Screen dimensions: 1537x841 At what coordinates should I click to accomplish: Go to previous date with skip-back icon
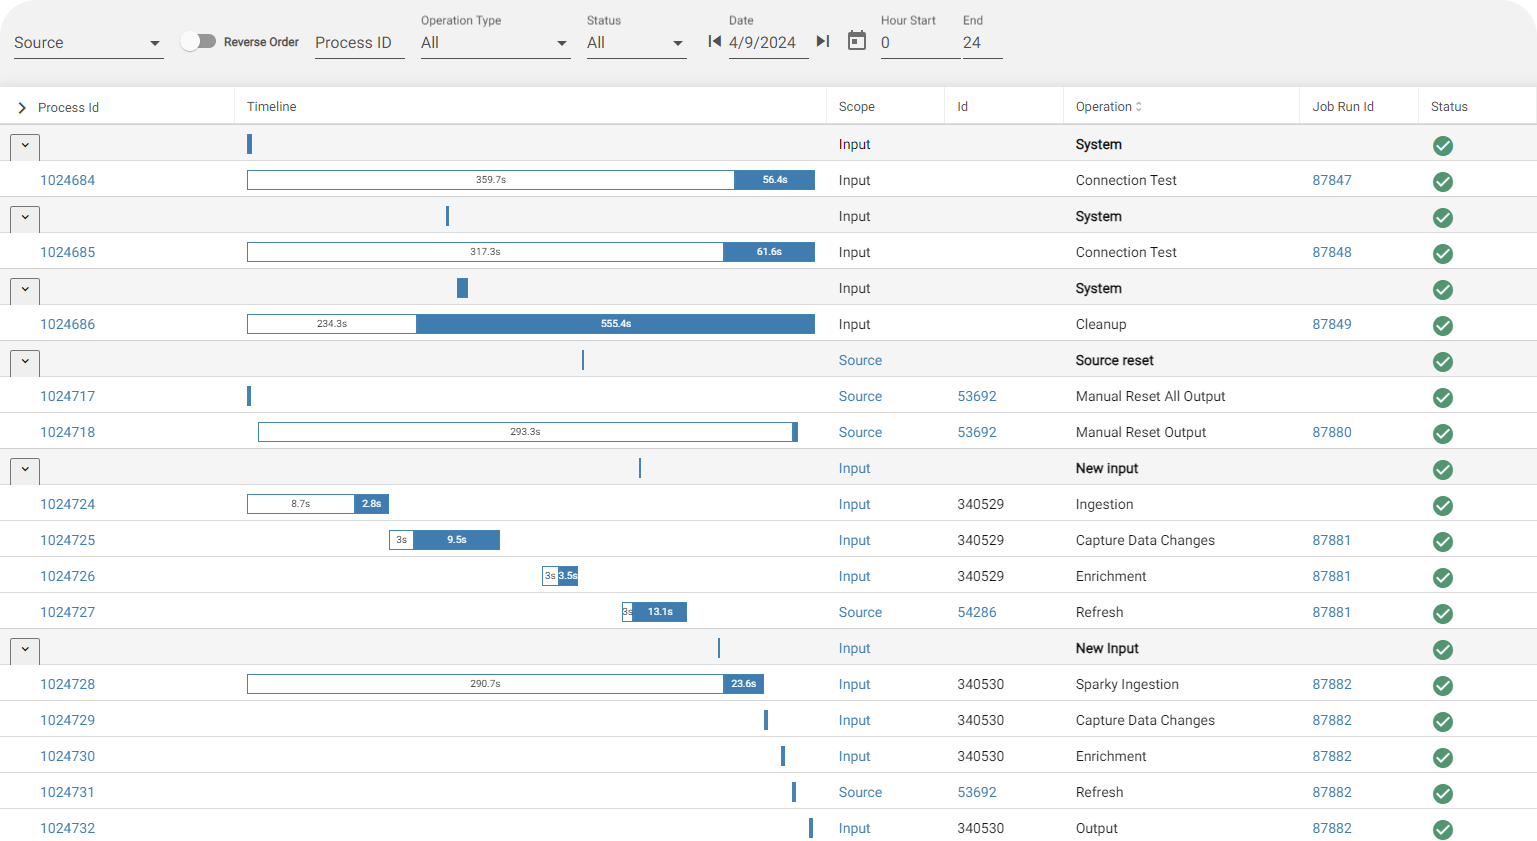pyautogui.click(x=714, y=41)
